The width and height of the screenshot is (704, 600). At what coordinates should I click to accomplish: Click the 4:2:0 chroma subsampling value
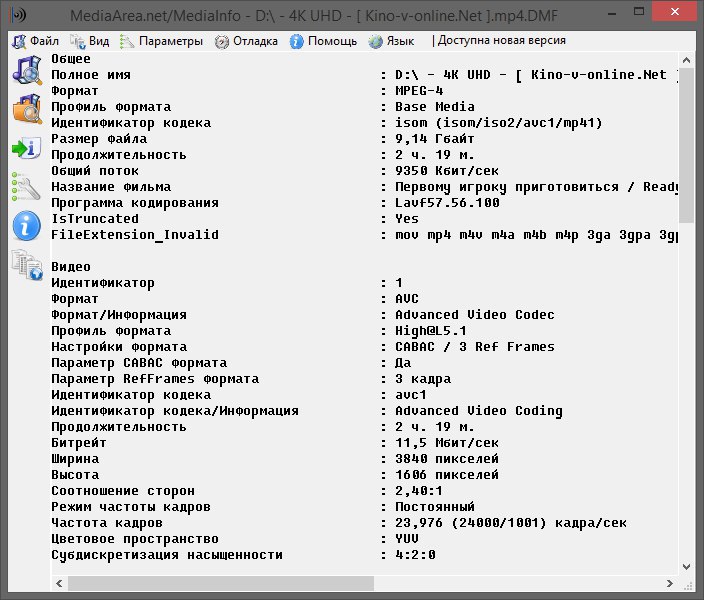pos(415,555)
